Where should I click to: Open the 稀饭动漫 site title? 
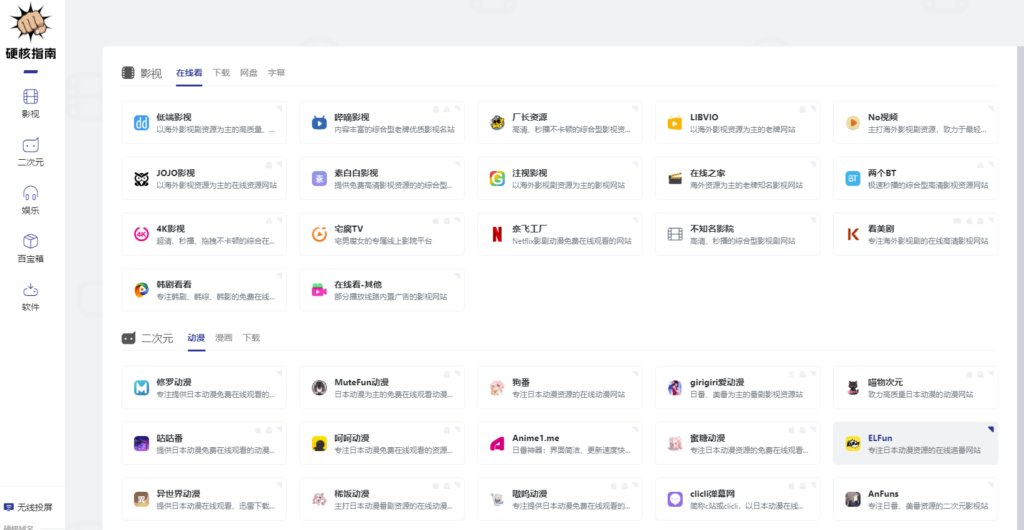pyautogui.click(x=352, y=493)
